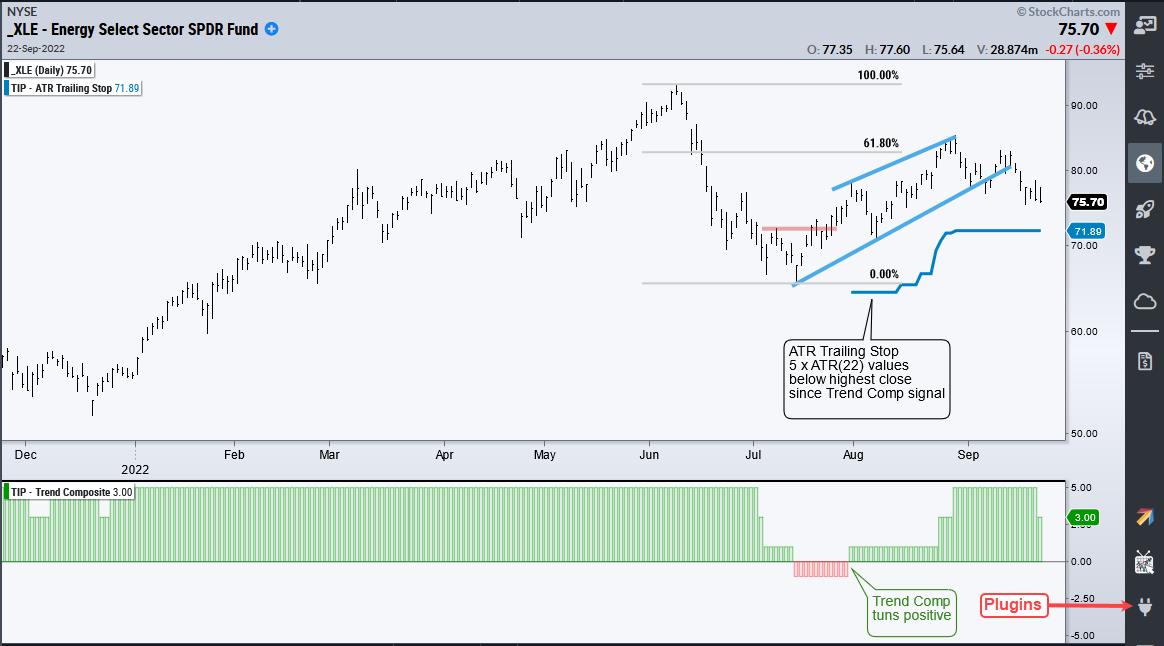Click the TIP - ATR Trailing Stop legend

click(73, 88)
